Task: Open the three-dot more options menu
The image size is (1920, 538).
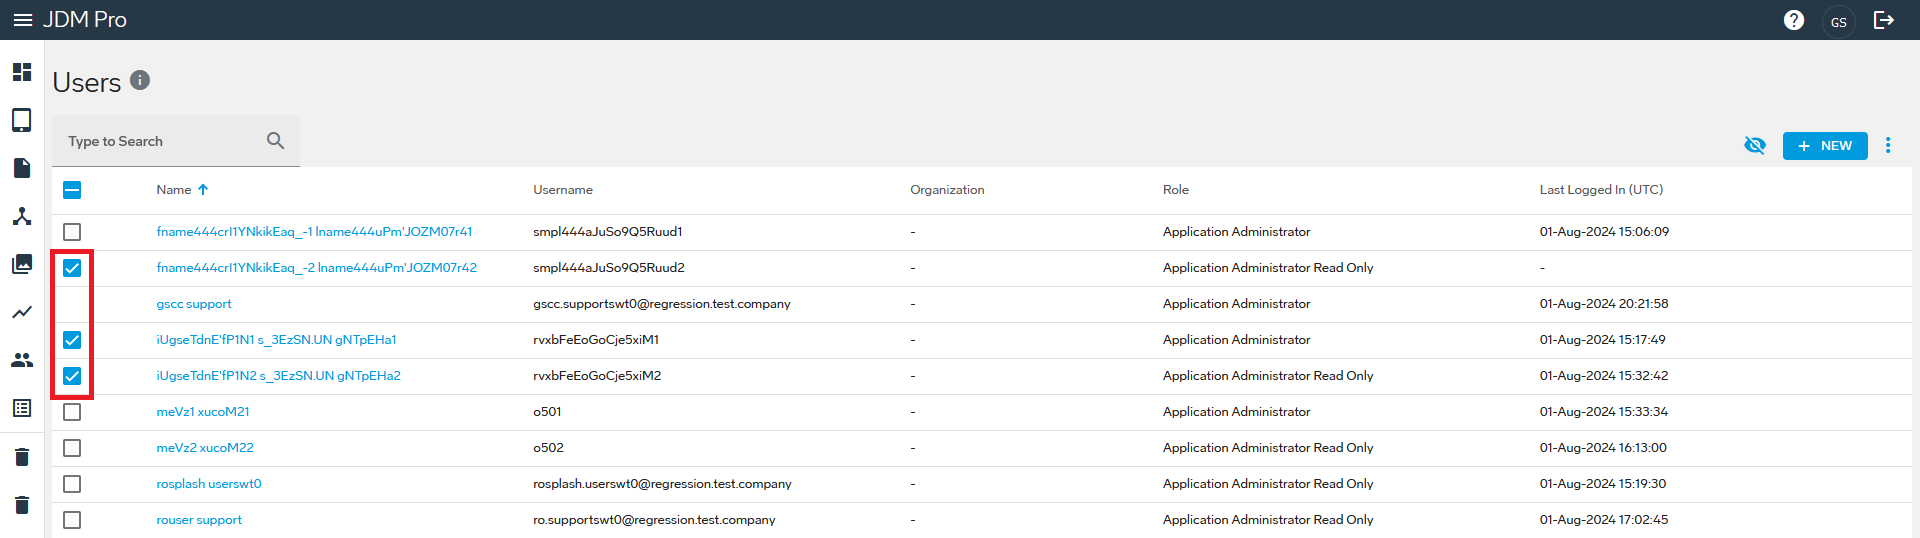Action: [x=1888, y=145]
